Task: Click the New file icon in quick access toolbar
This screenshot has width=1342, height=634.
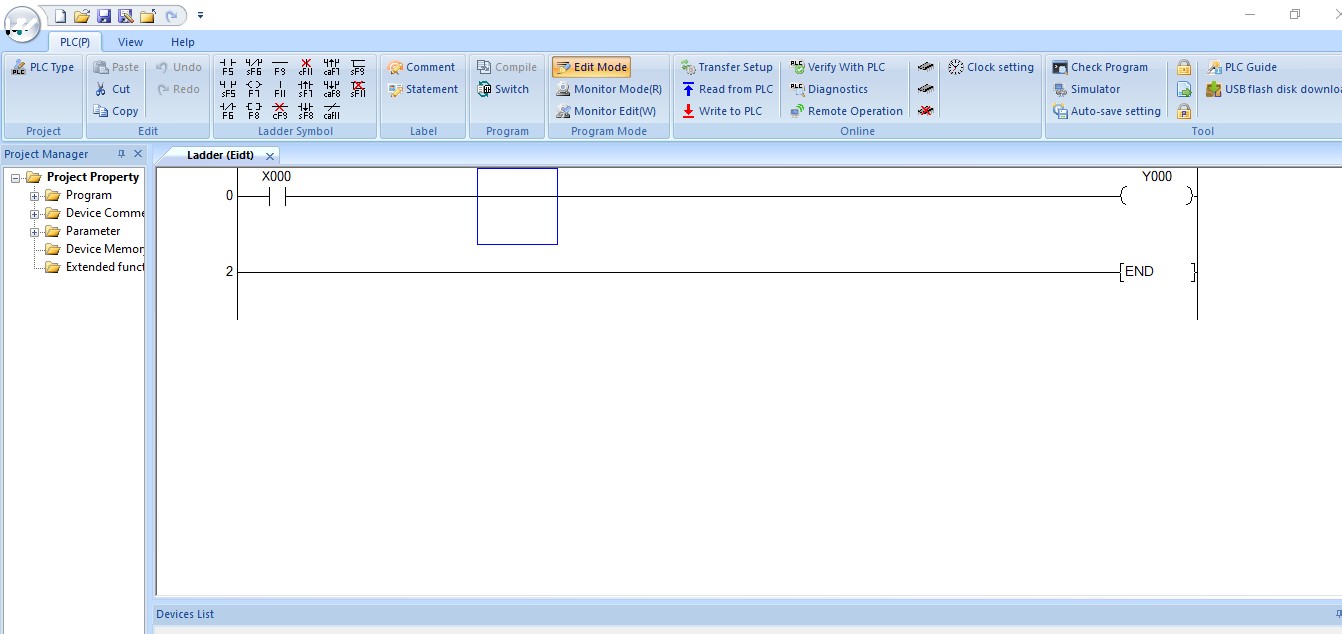Action: pyautogui.click(x=60, y=16)
